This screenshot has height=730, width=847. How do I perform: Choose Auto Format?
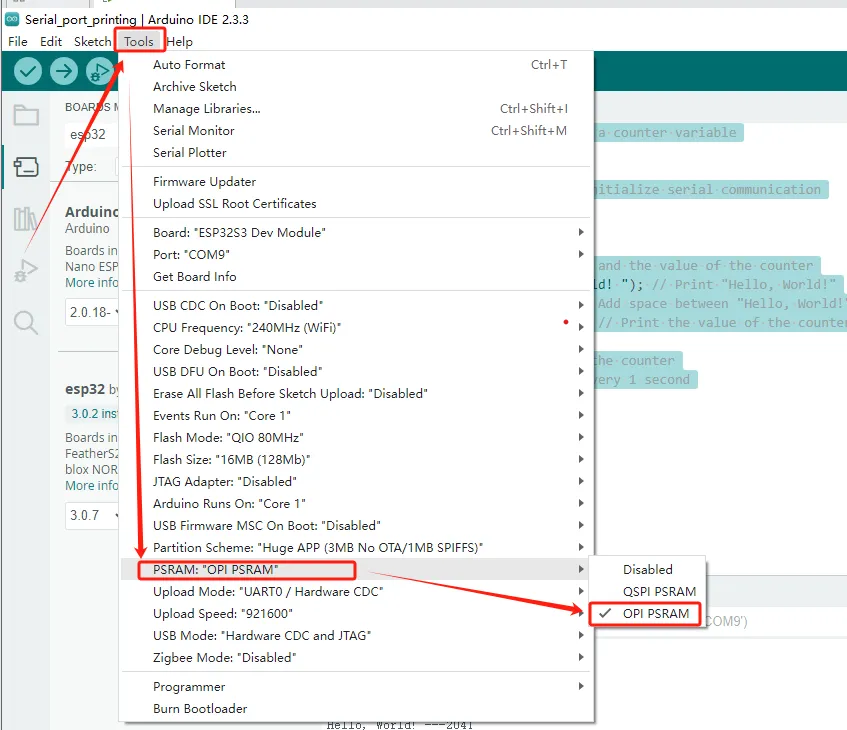(357, 65)
